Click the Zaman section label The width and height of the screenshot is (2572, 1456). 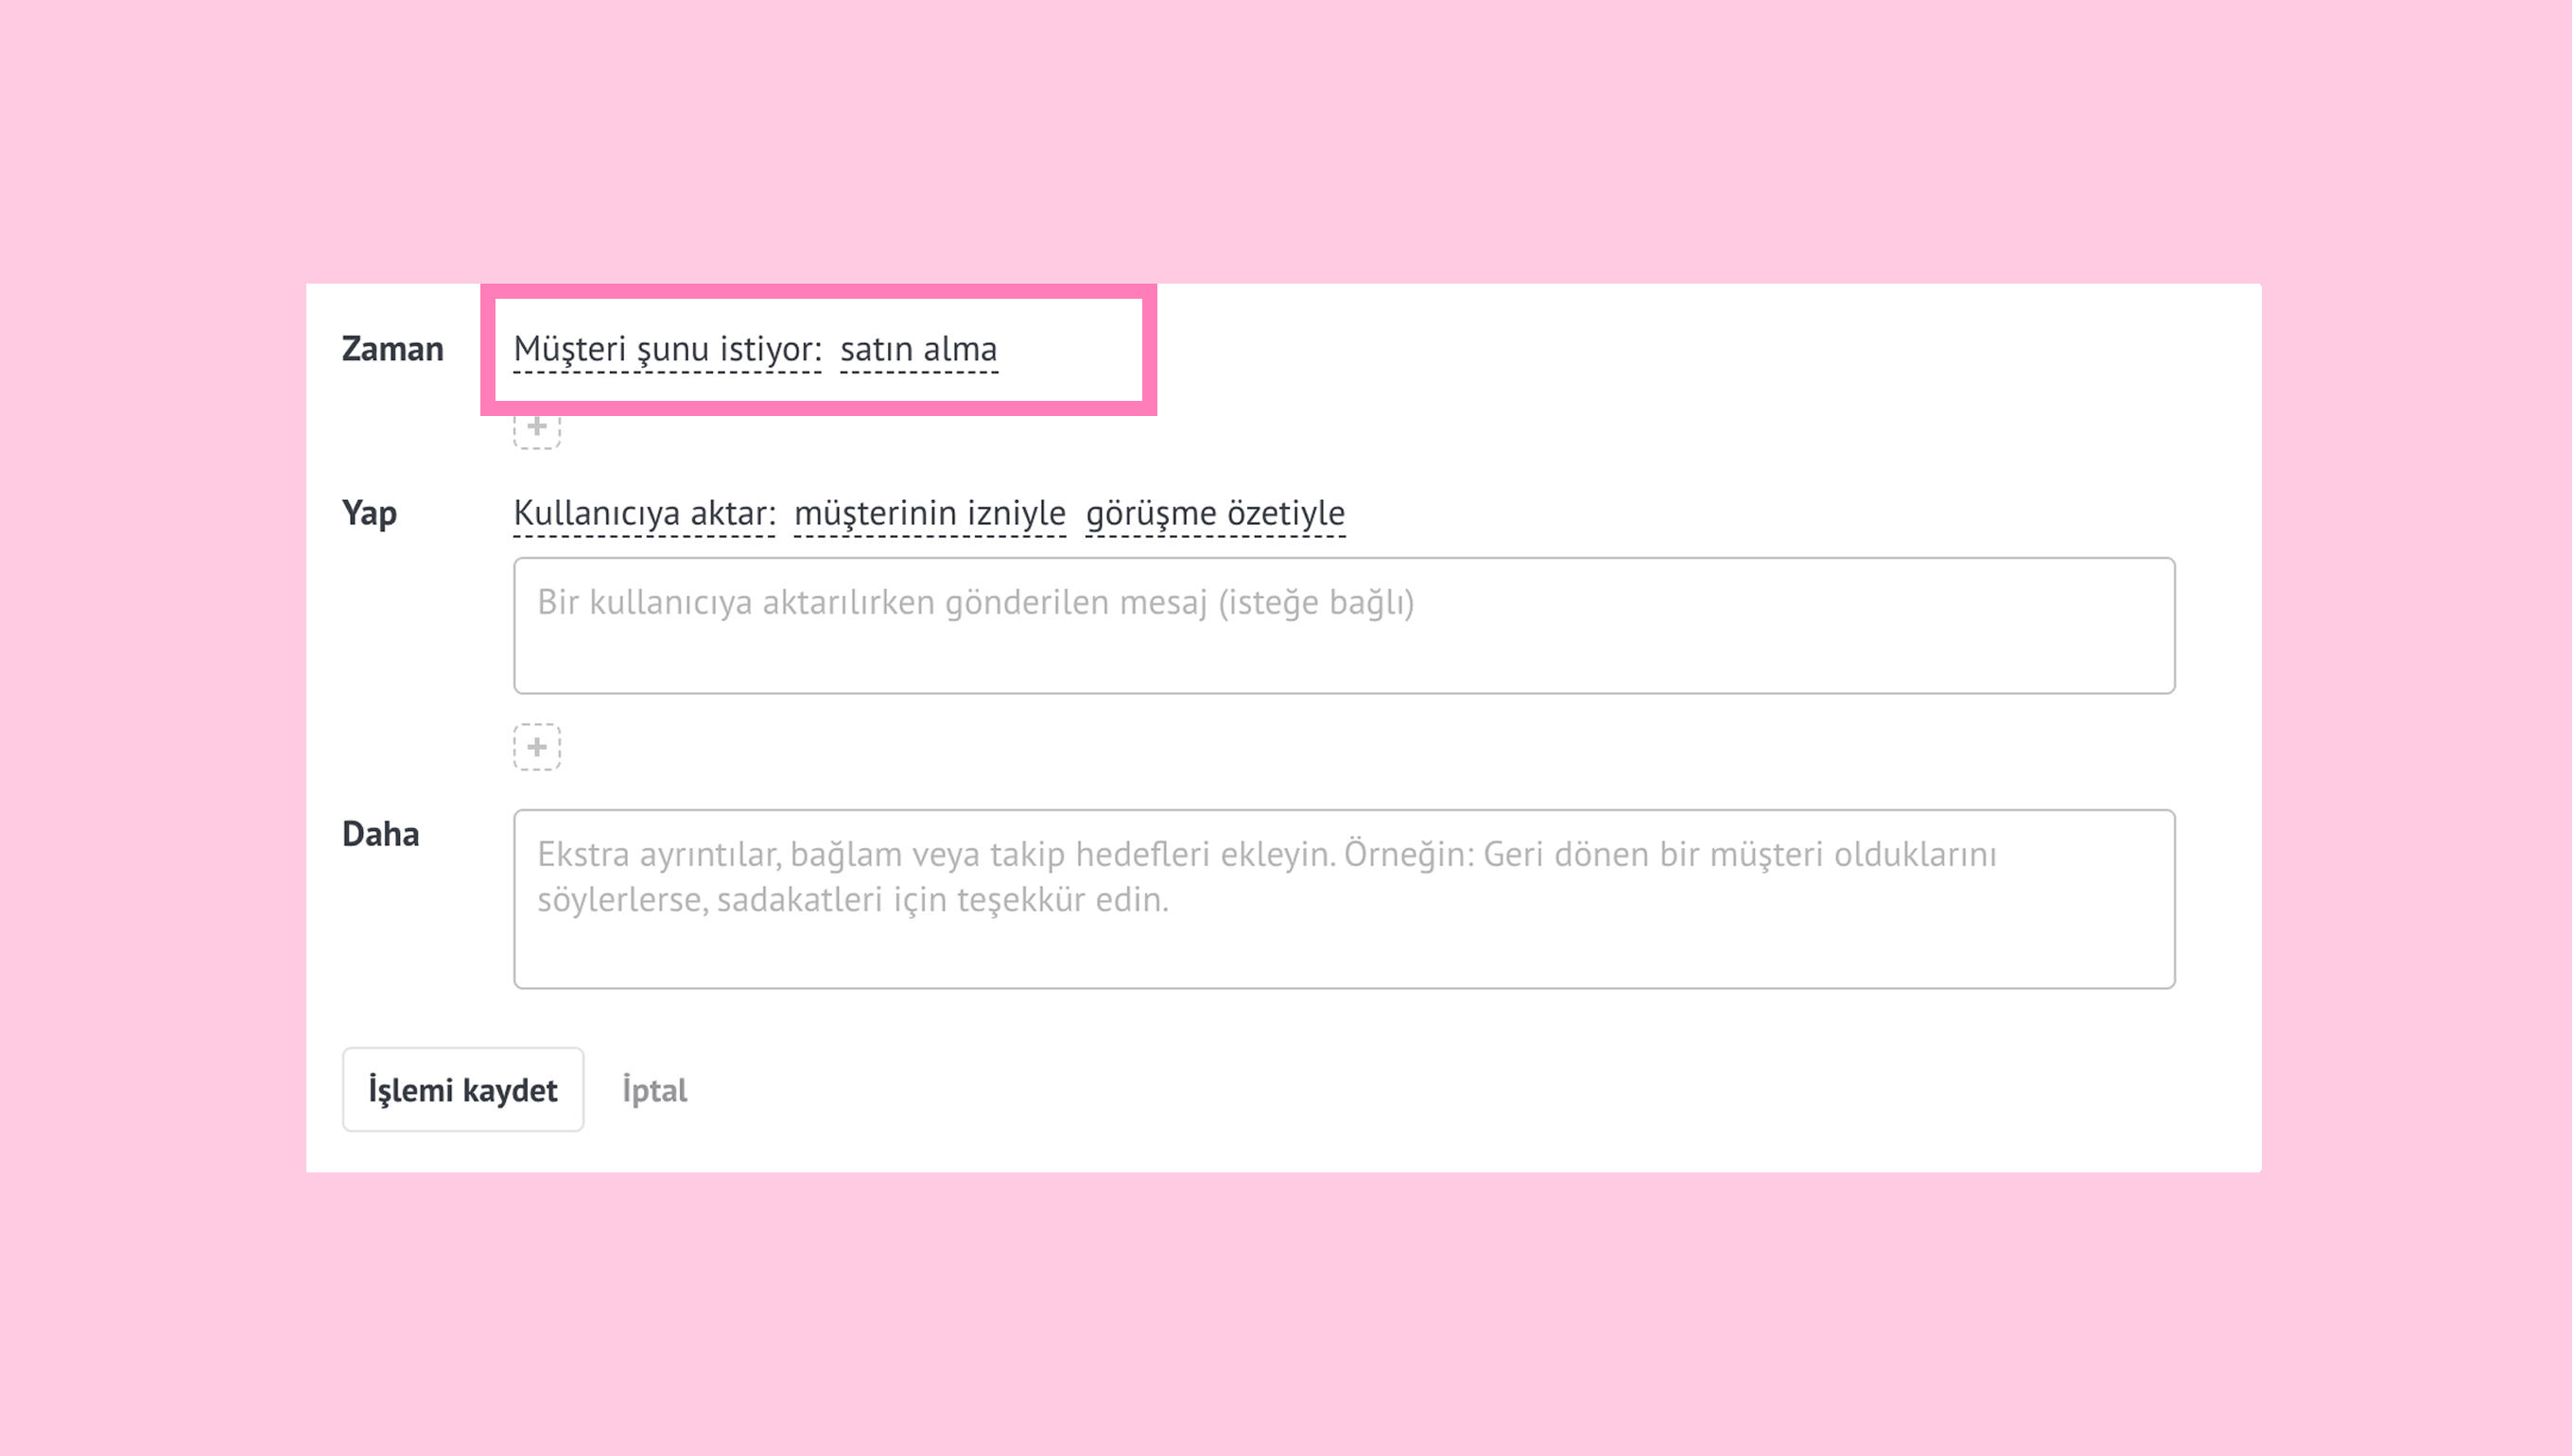[392, 349]
